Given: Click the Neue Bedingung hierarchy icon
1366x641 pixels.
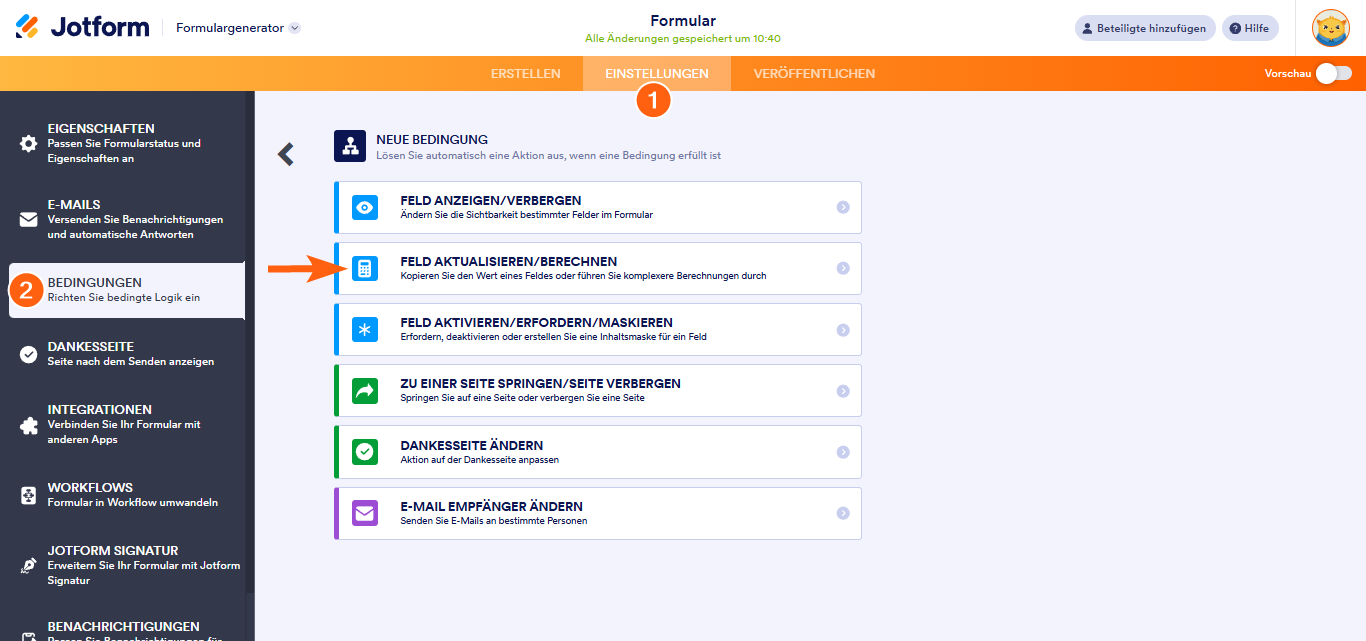Looking at the screenshot, I should point(350,146).
